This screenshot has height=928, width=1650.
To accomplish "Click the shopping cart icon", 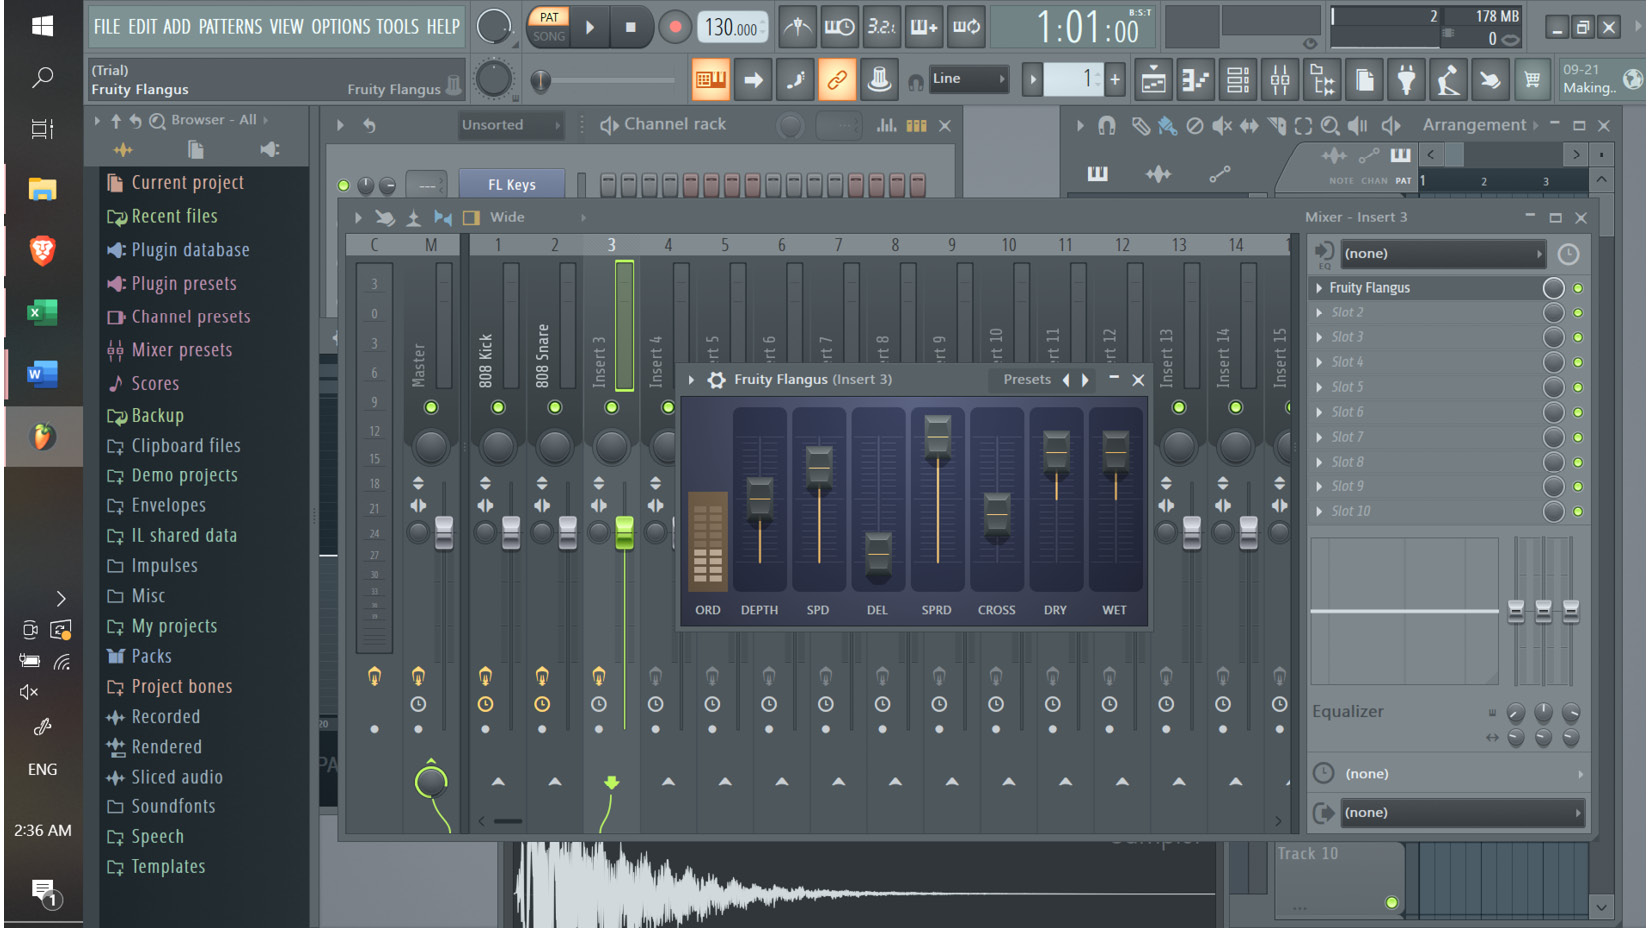I will coord(1532,80).
